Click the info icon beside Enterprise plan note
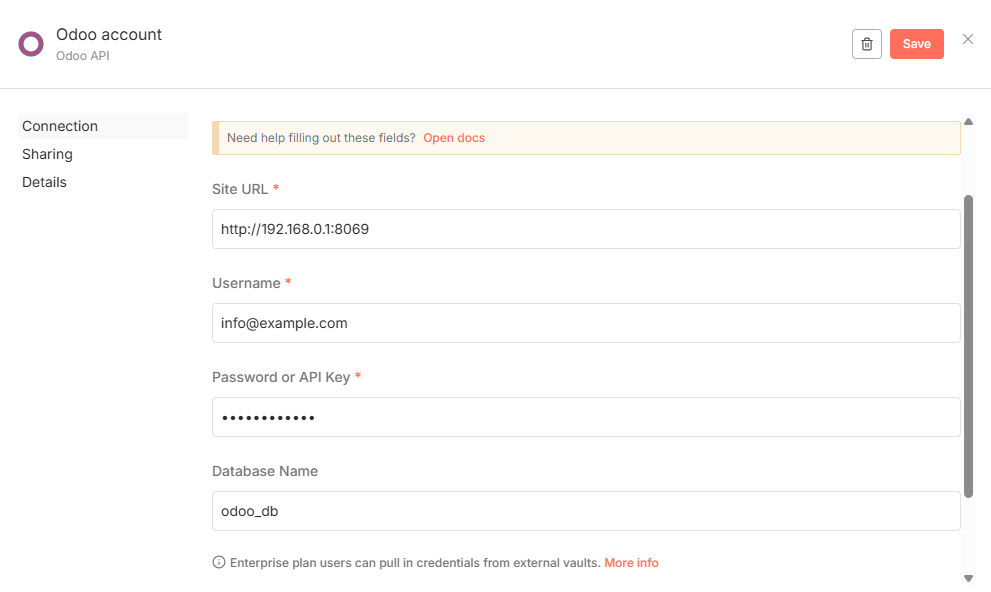 [218, 562]
